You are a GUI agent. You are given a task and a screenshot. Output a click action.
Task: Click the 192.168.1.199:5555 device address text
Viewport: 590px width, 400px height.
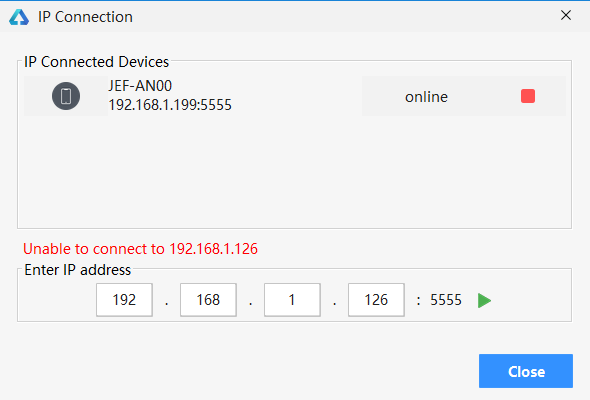point(170,105)
